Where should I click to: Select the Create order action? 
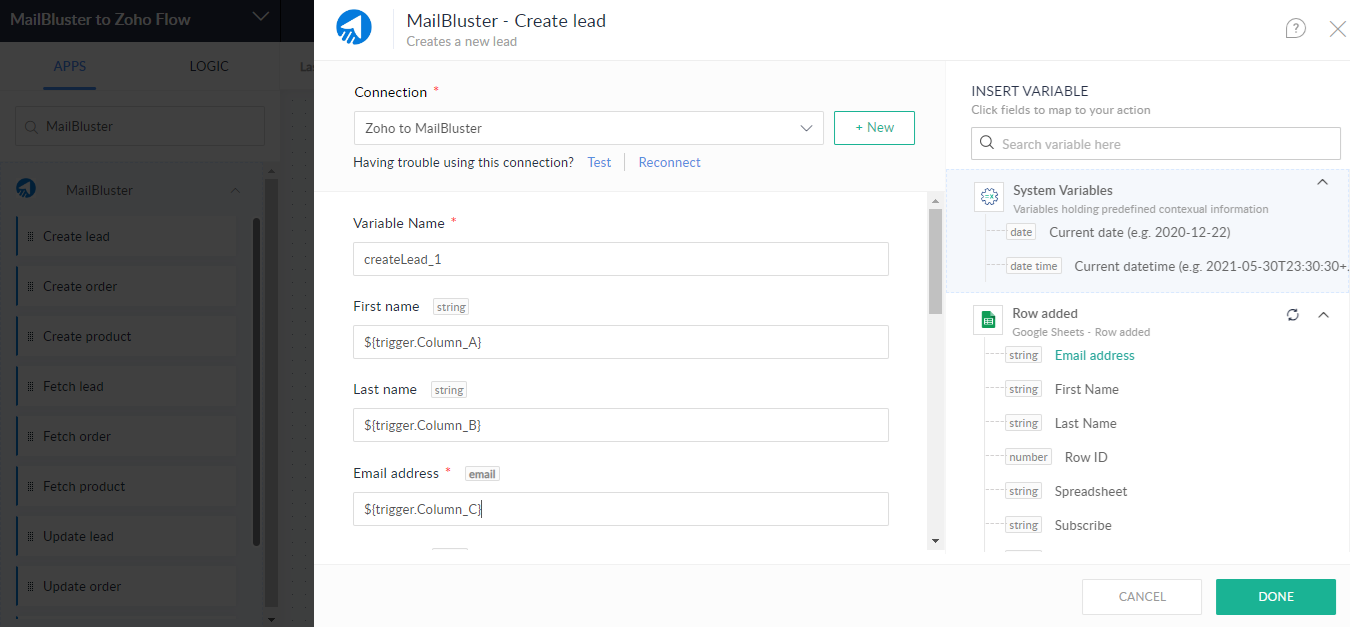[x=127, y=287]
